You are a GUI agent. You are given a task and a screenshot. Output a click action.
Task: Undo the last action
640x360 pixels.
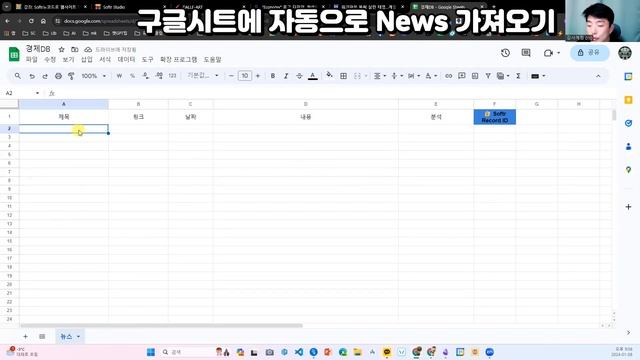pos(32,76)
